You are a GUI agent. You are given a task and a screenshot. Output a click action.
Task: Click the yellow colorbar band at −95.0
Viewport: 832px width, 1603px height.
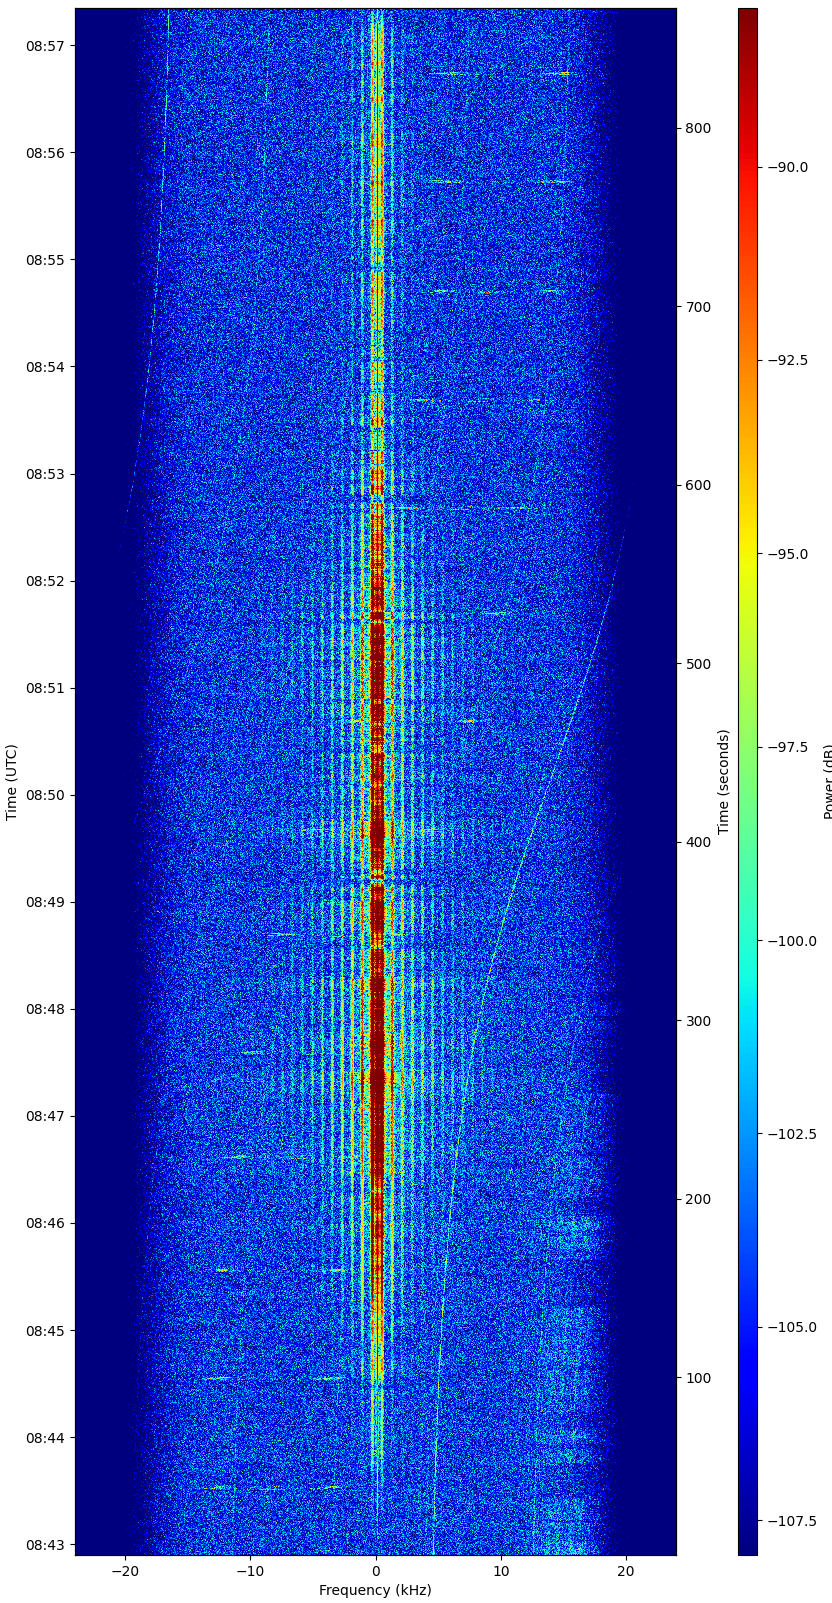(x=747, y=554)
